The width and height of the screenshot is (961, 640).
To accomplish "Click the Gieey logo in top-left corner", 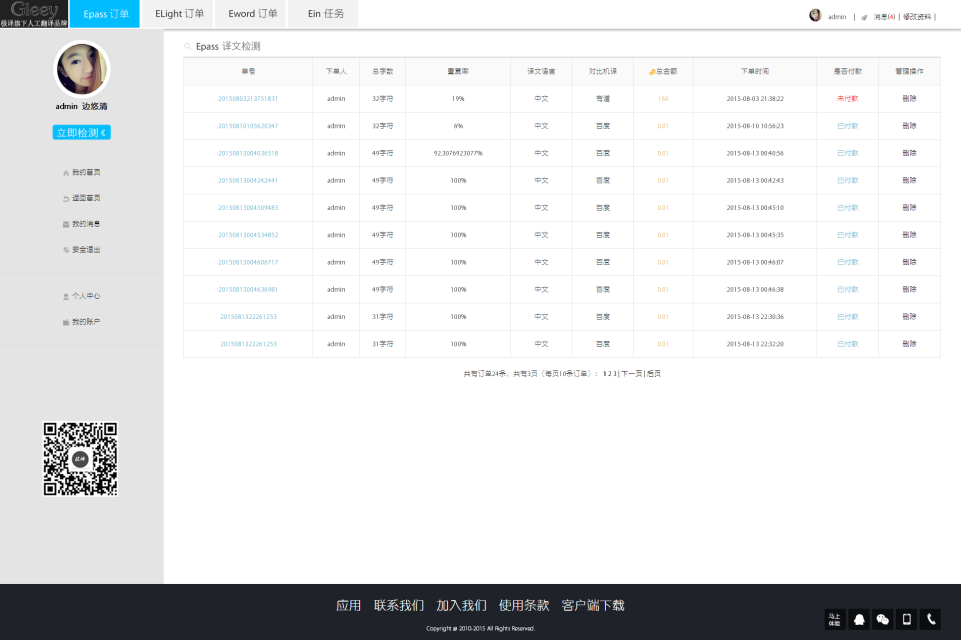I will point(34,13).
